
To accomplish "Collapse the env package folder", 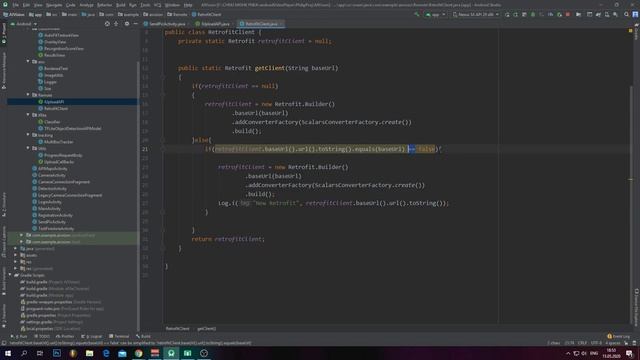I will click(x=28, y=62).
